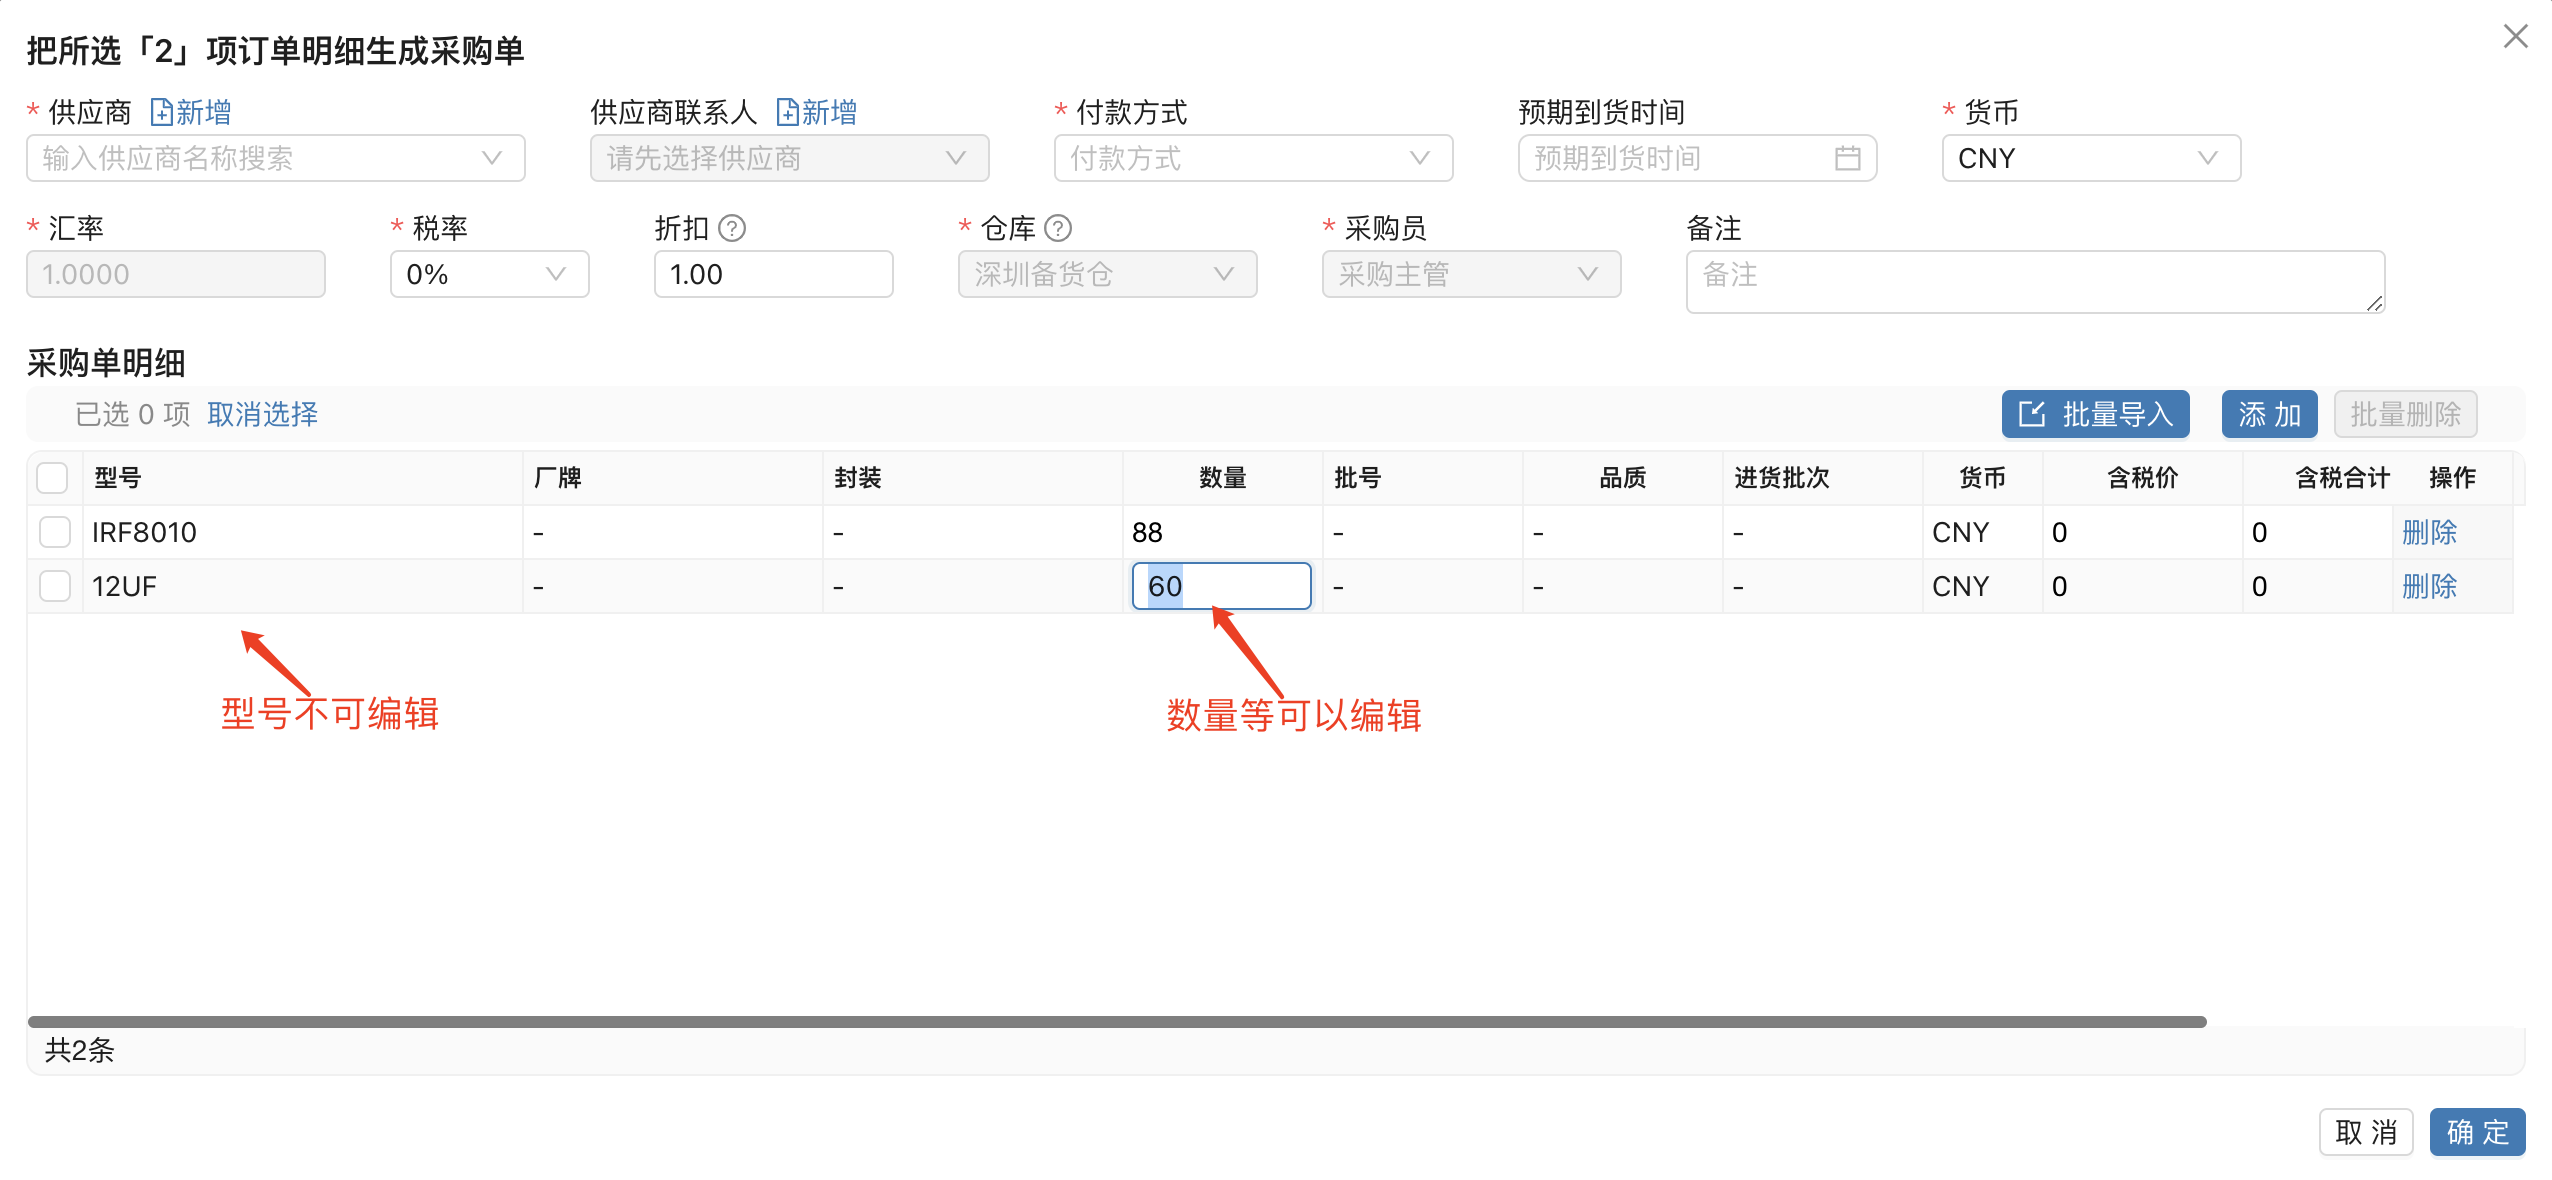Check the select-all checkbox in table header
Screen dimensions: 2552x1180
[53, 477]
